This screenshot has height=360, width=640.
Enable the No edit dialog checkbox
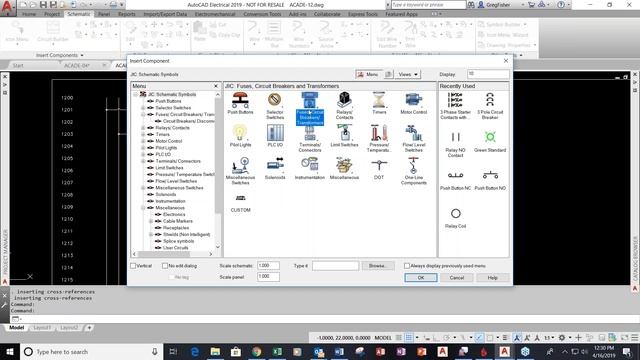click(x=165, y=266)
